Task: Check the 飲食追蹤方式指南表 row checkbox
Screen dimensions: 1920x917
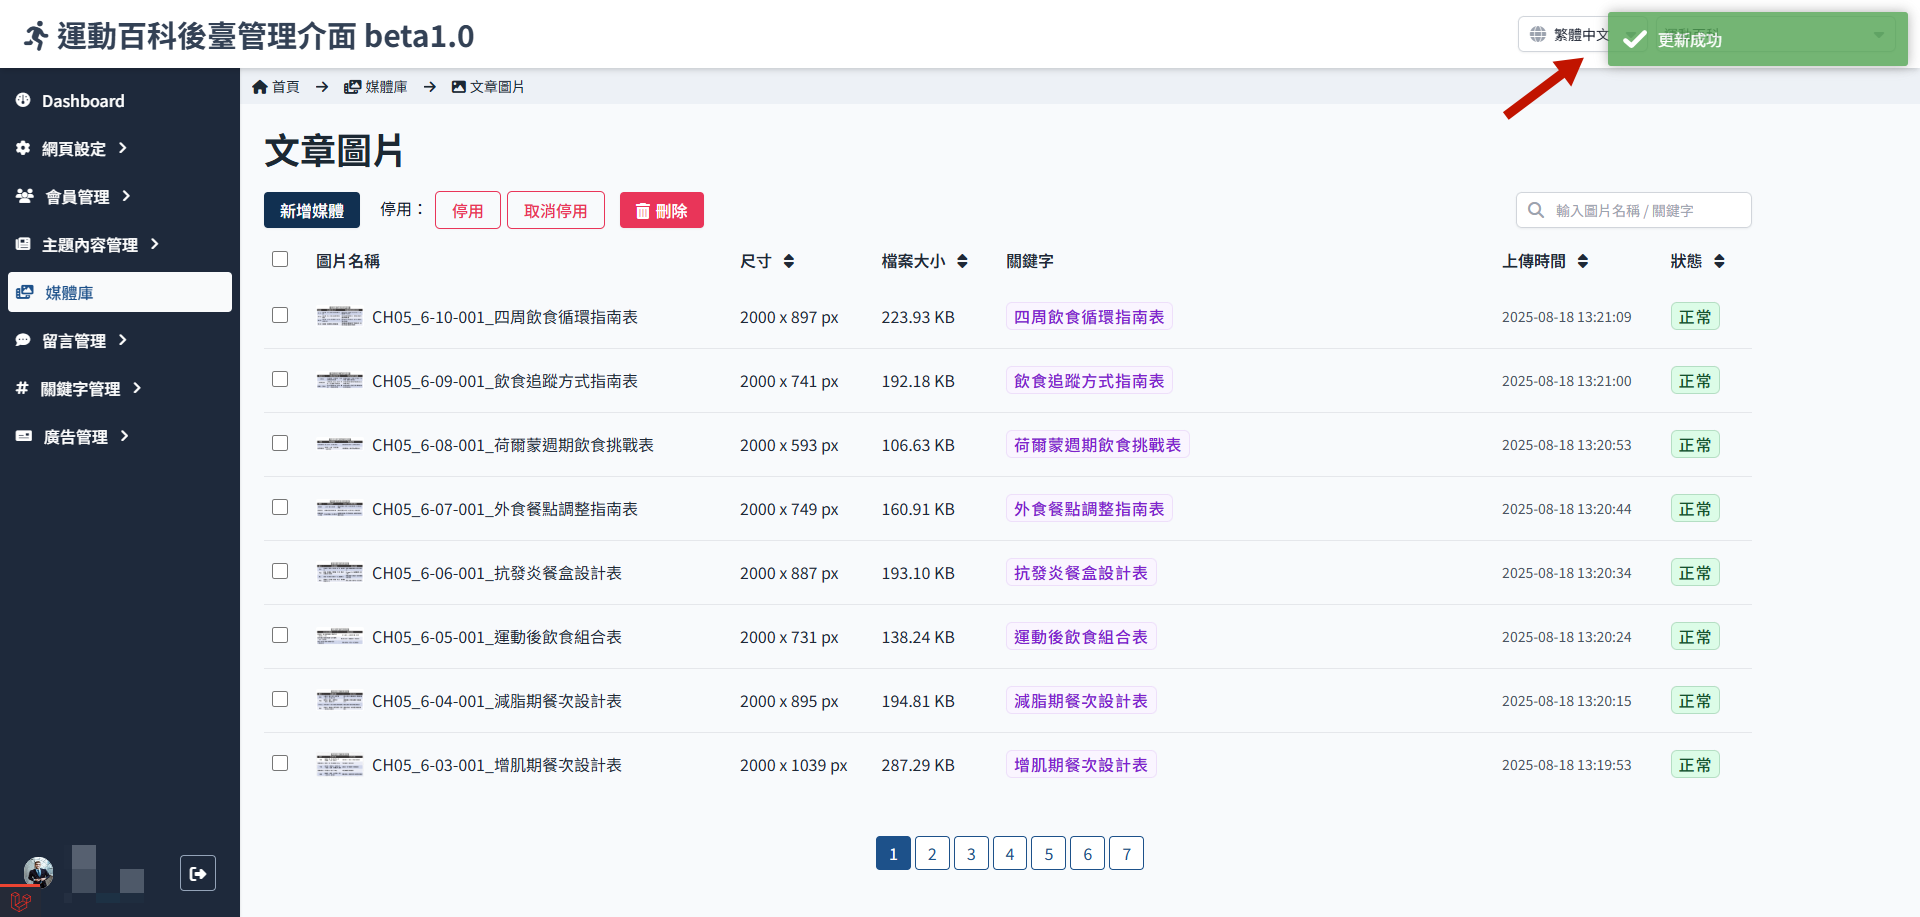Action: [280, 379]
